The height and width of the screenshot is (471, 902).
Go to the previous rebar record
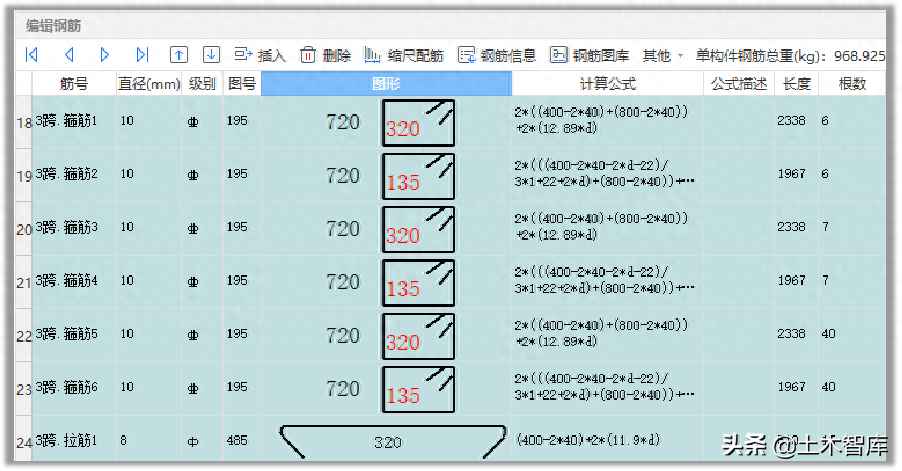point(69,55)
